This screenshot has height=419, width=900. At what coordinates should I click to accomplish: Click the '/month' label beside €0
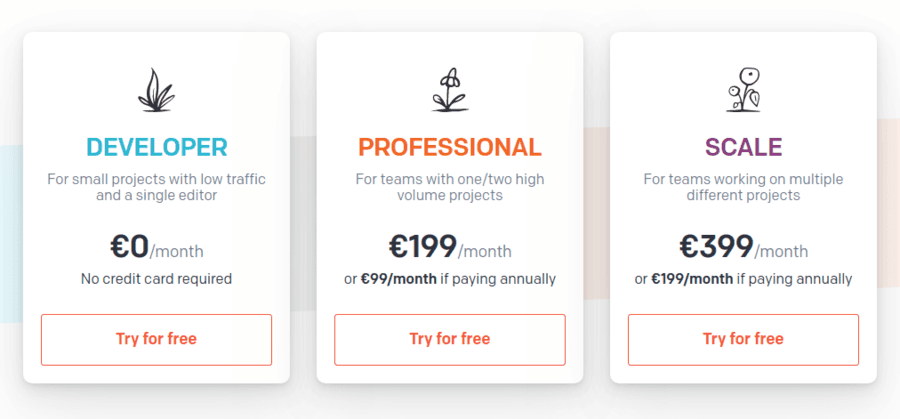coord(177,251)
